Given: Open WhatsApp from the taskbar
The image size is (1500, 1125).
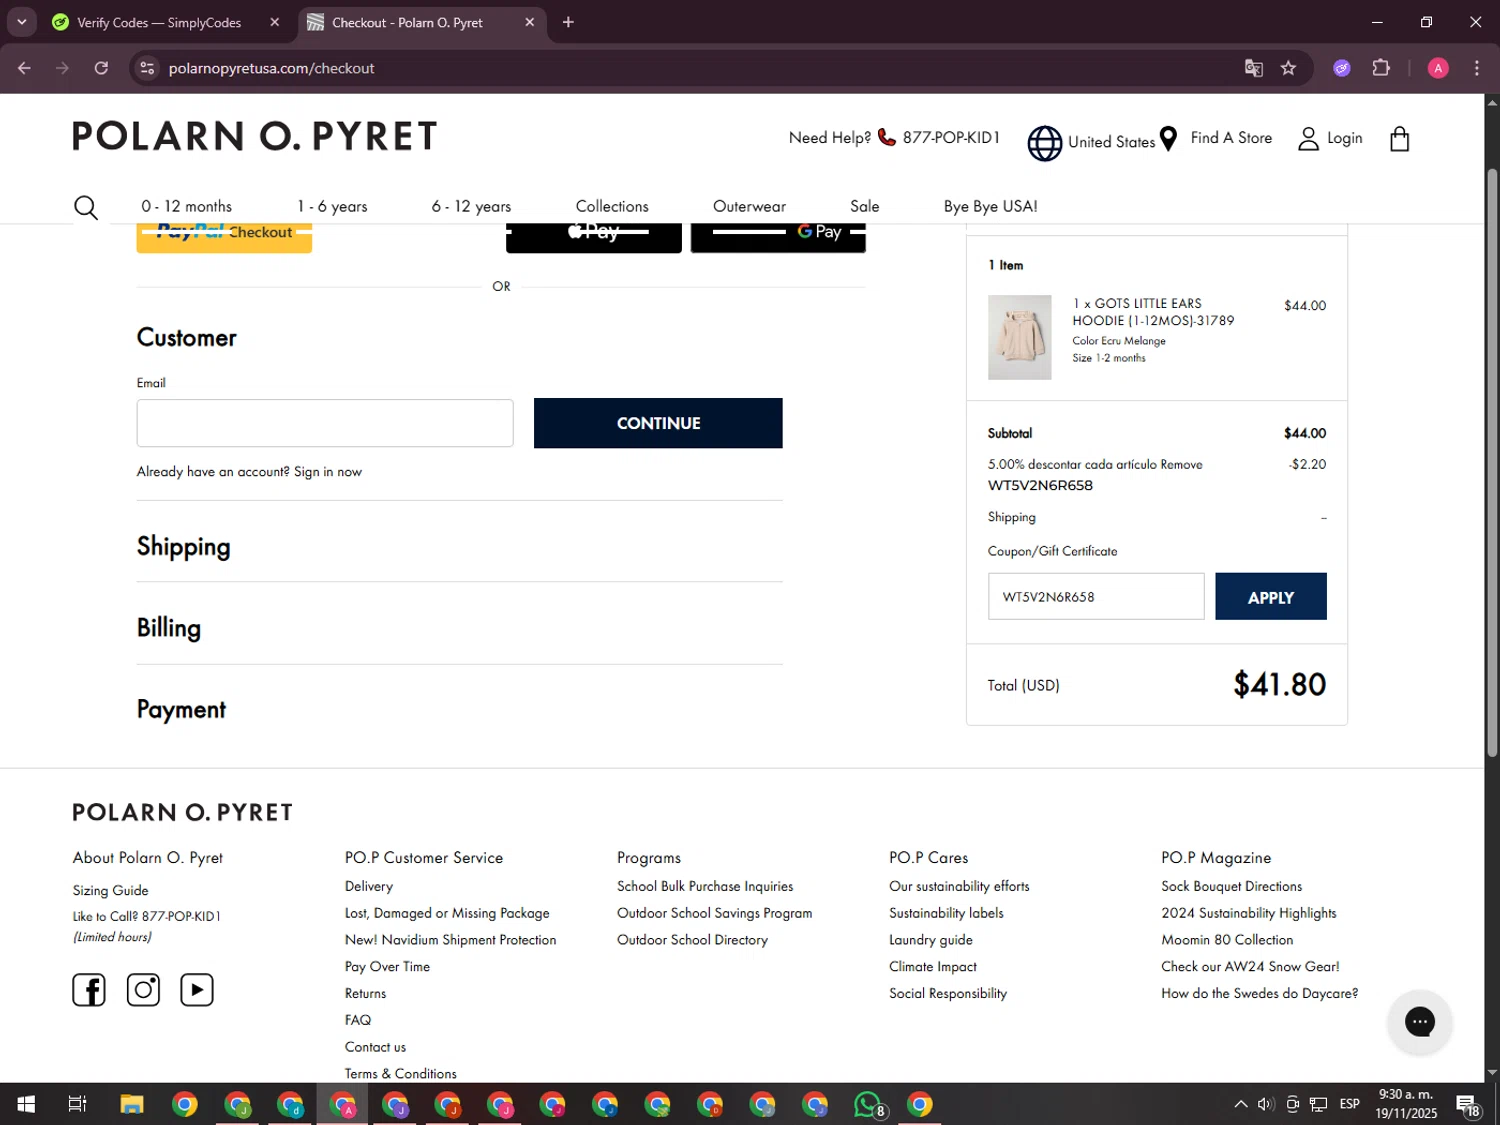Looking at the screenshot, I should [x=868, y=1104].
